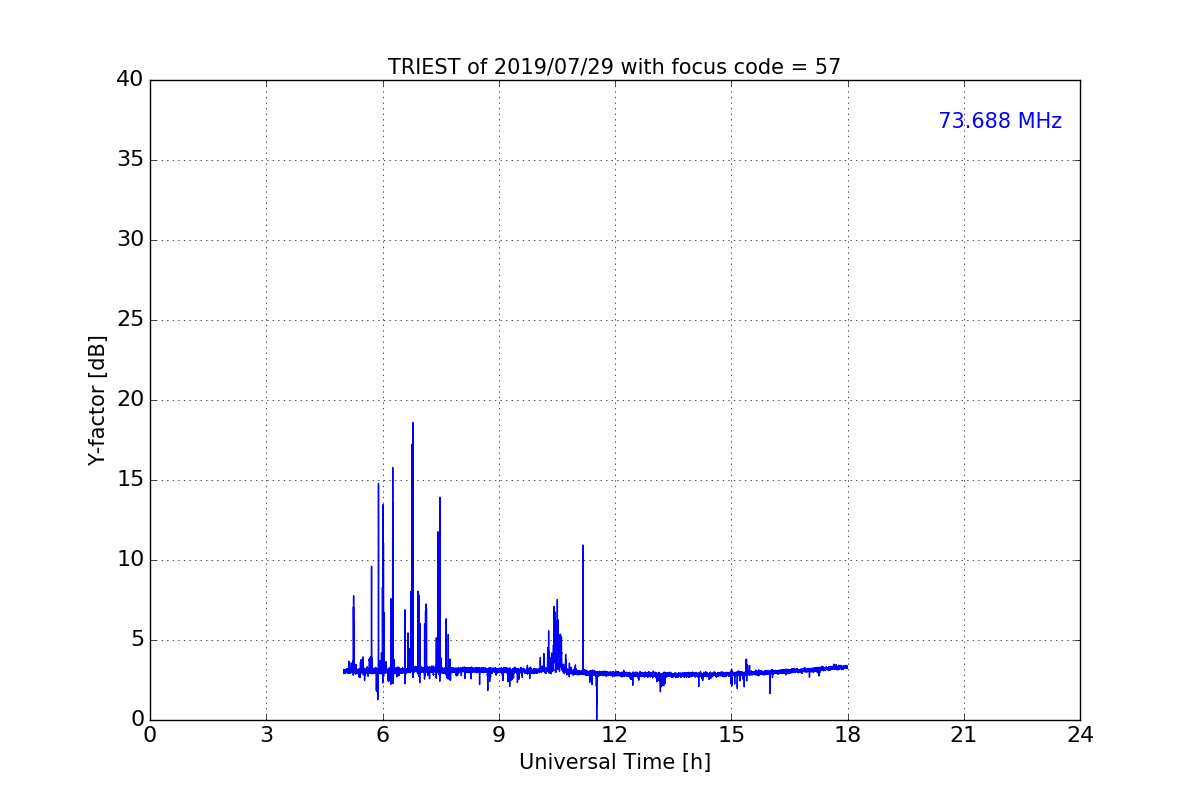Screen dimensions: 1200x800
Task: Click the plot title mentioning TRIEST 2019/07/29
Action: [614, 67]
